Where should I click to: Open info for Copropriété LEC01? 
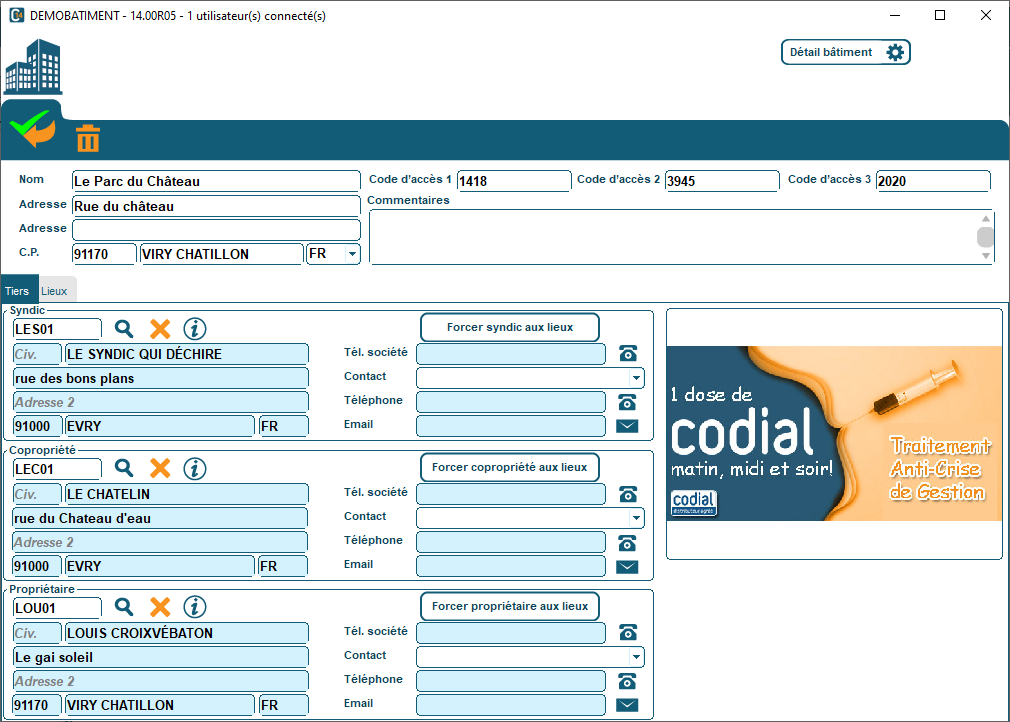tap(195, 468)
